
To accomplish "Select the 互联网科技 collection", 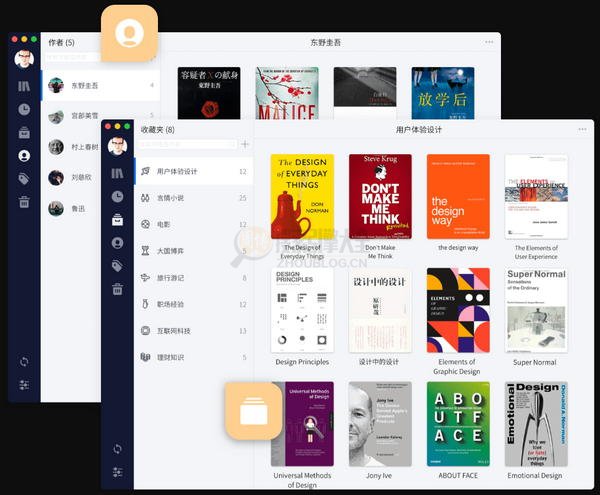I will point(194,331).
